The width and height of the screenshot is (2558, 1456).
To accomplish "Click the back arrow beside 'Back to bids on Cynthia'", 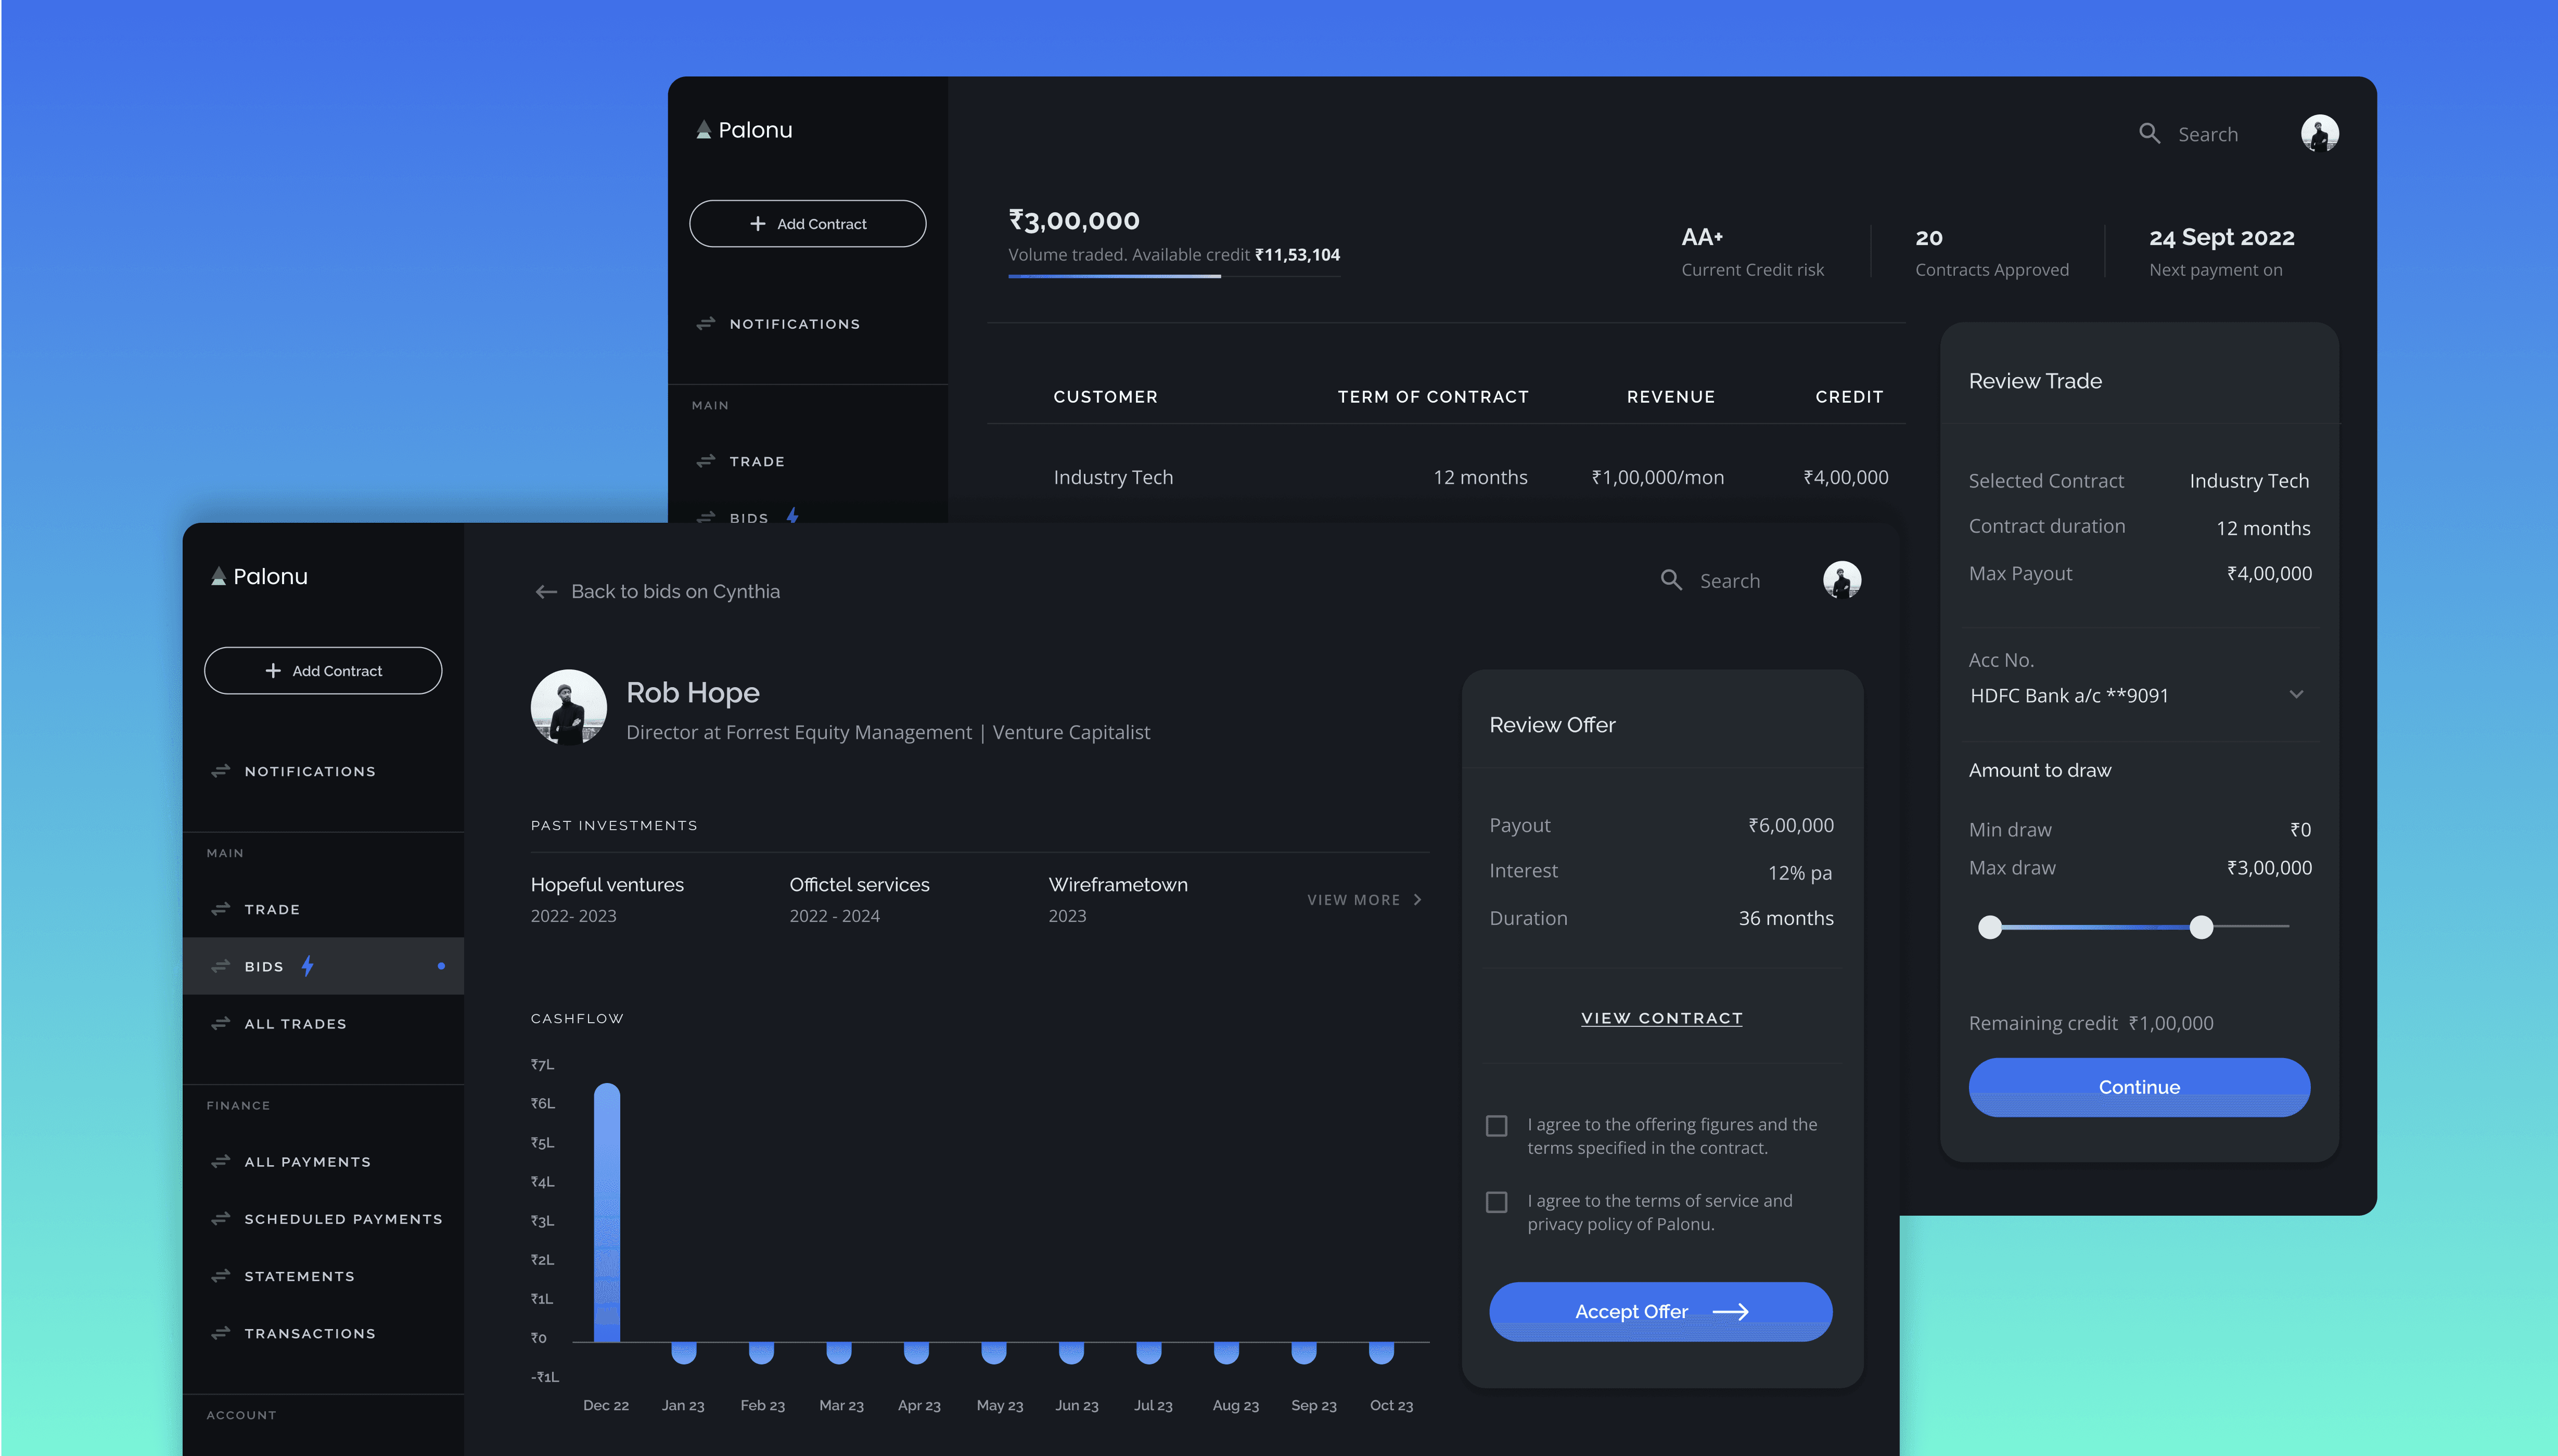I will [546, 592].
